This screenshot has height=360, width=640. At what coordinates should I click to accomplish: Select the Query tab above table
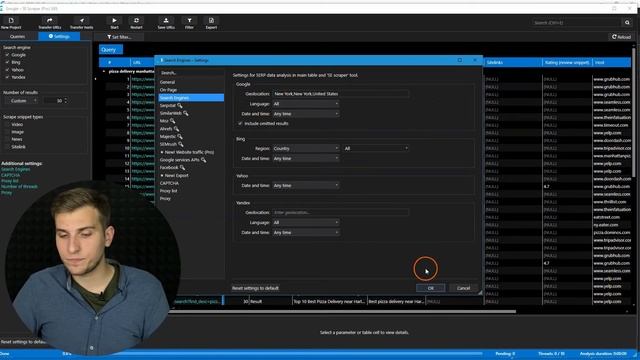[x=111, y=49]
